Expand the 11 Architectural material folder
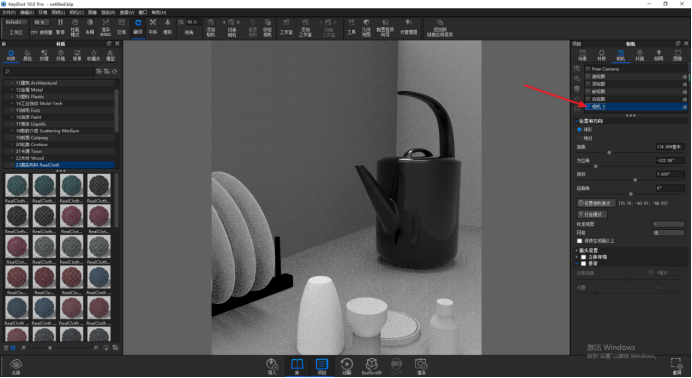The width and height of the screenshot is (692, 378). [x=11, y=83]
